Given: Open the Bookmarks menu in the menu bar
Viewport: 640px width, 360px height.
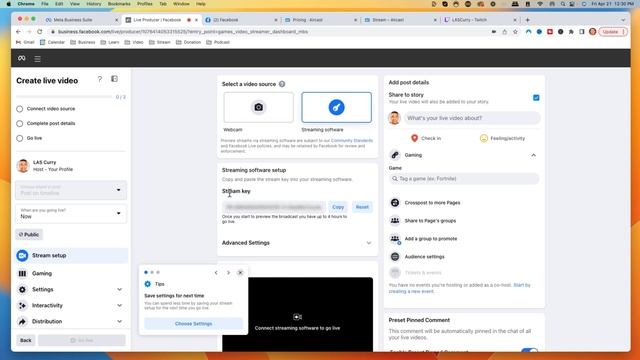Looking at the screenshot, I should (x=119, y=4).
